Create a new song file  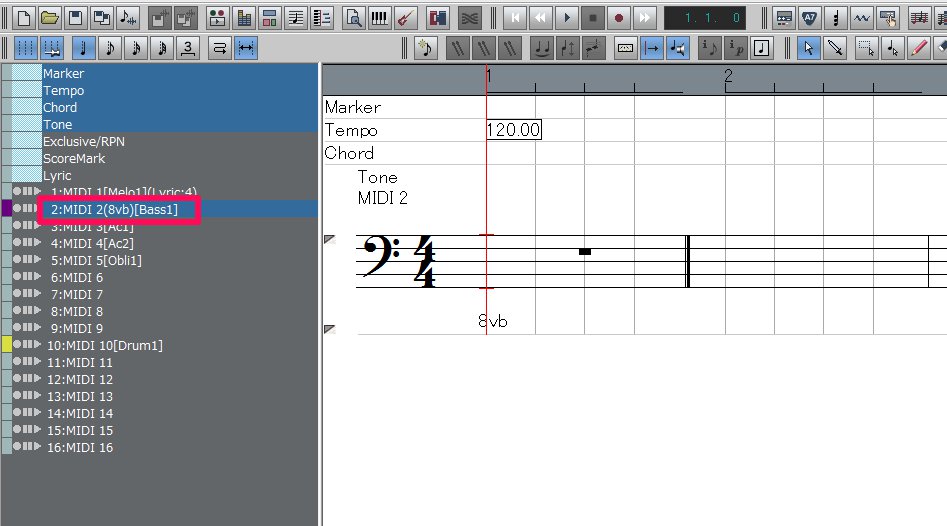pyautogui.click(x=24, y=18)
